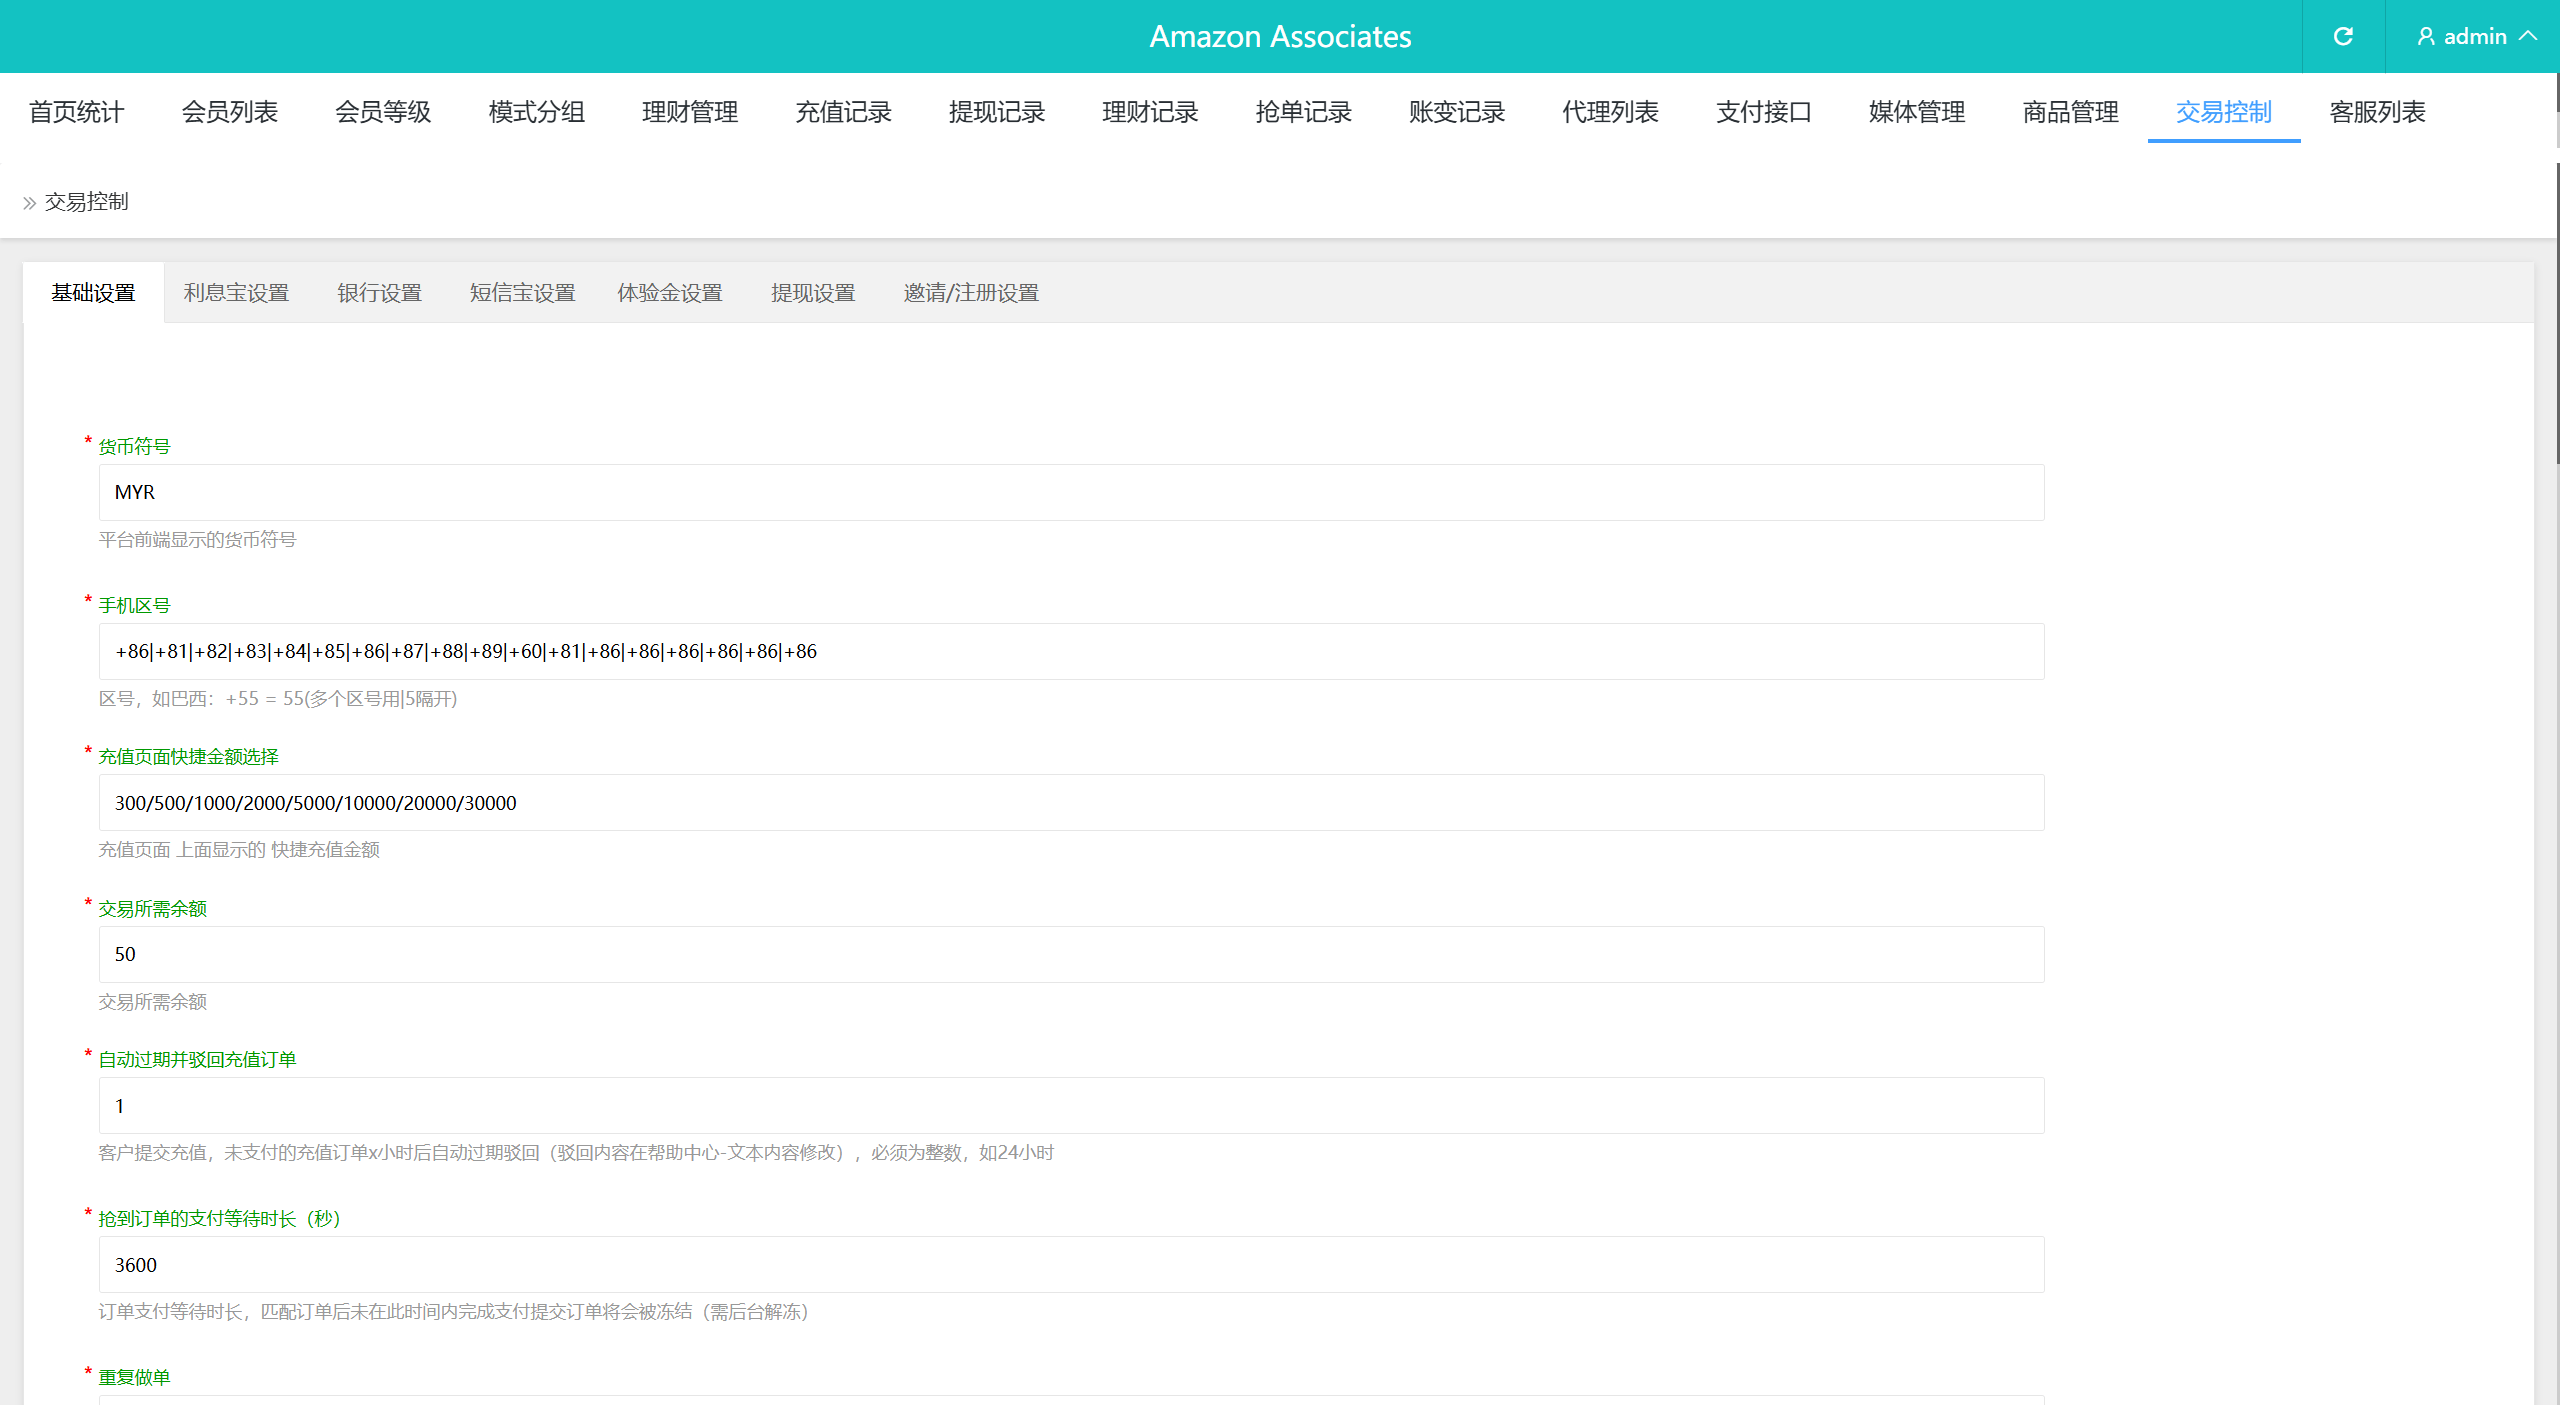Focus the 手机区号 input field
Viewport: 2560px width, 1405px height.
pos(1071,652)
